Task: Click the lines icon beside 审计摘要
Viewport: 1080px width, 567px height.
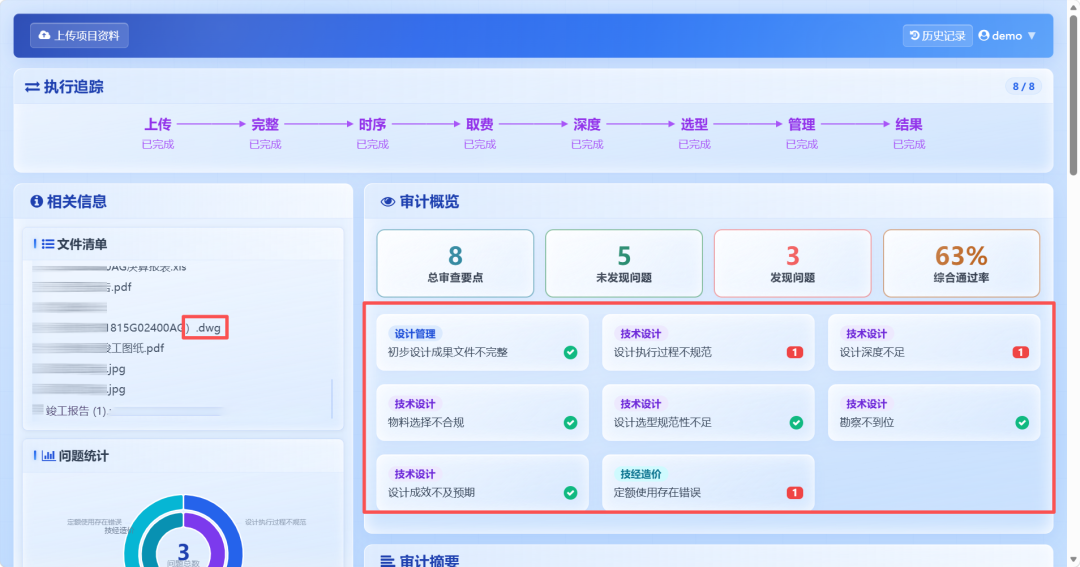Action: coord(388,561)
